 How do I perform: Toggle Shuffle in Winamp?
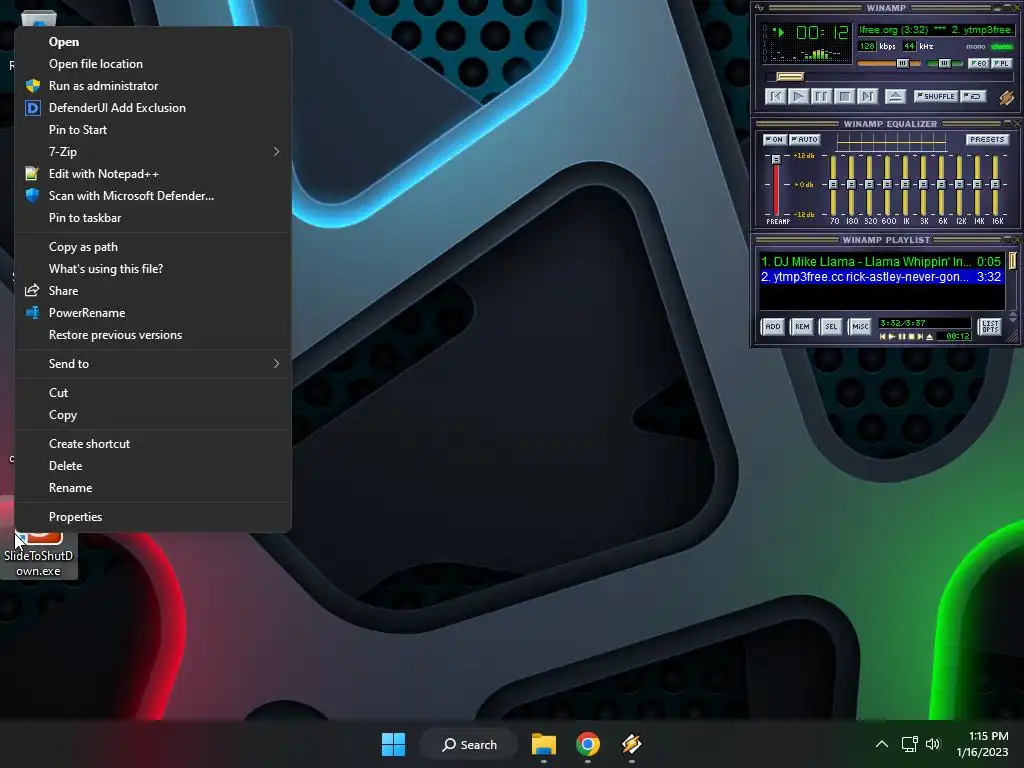click(x=936, y=96)
